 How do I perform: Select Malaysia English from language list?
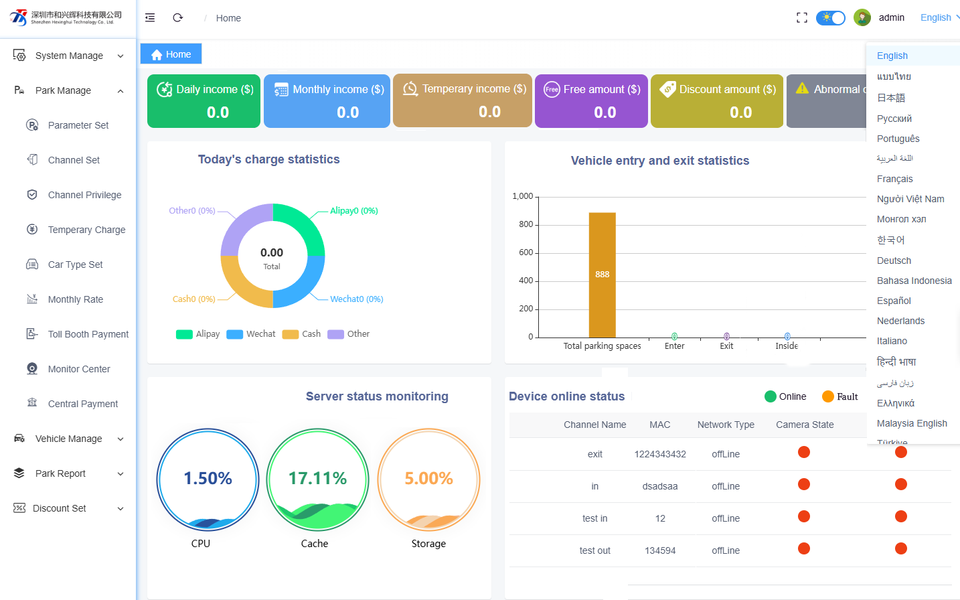[912, 424]
